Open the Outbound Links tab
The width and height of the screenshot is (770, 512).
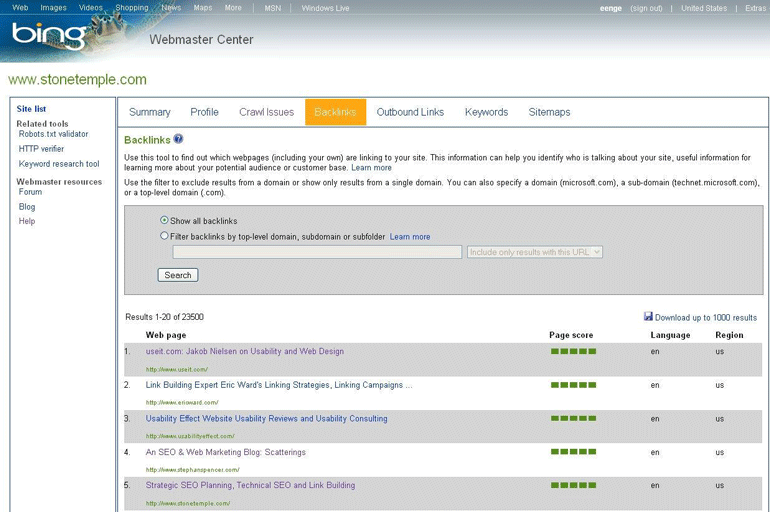(x=410, y=112)
